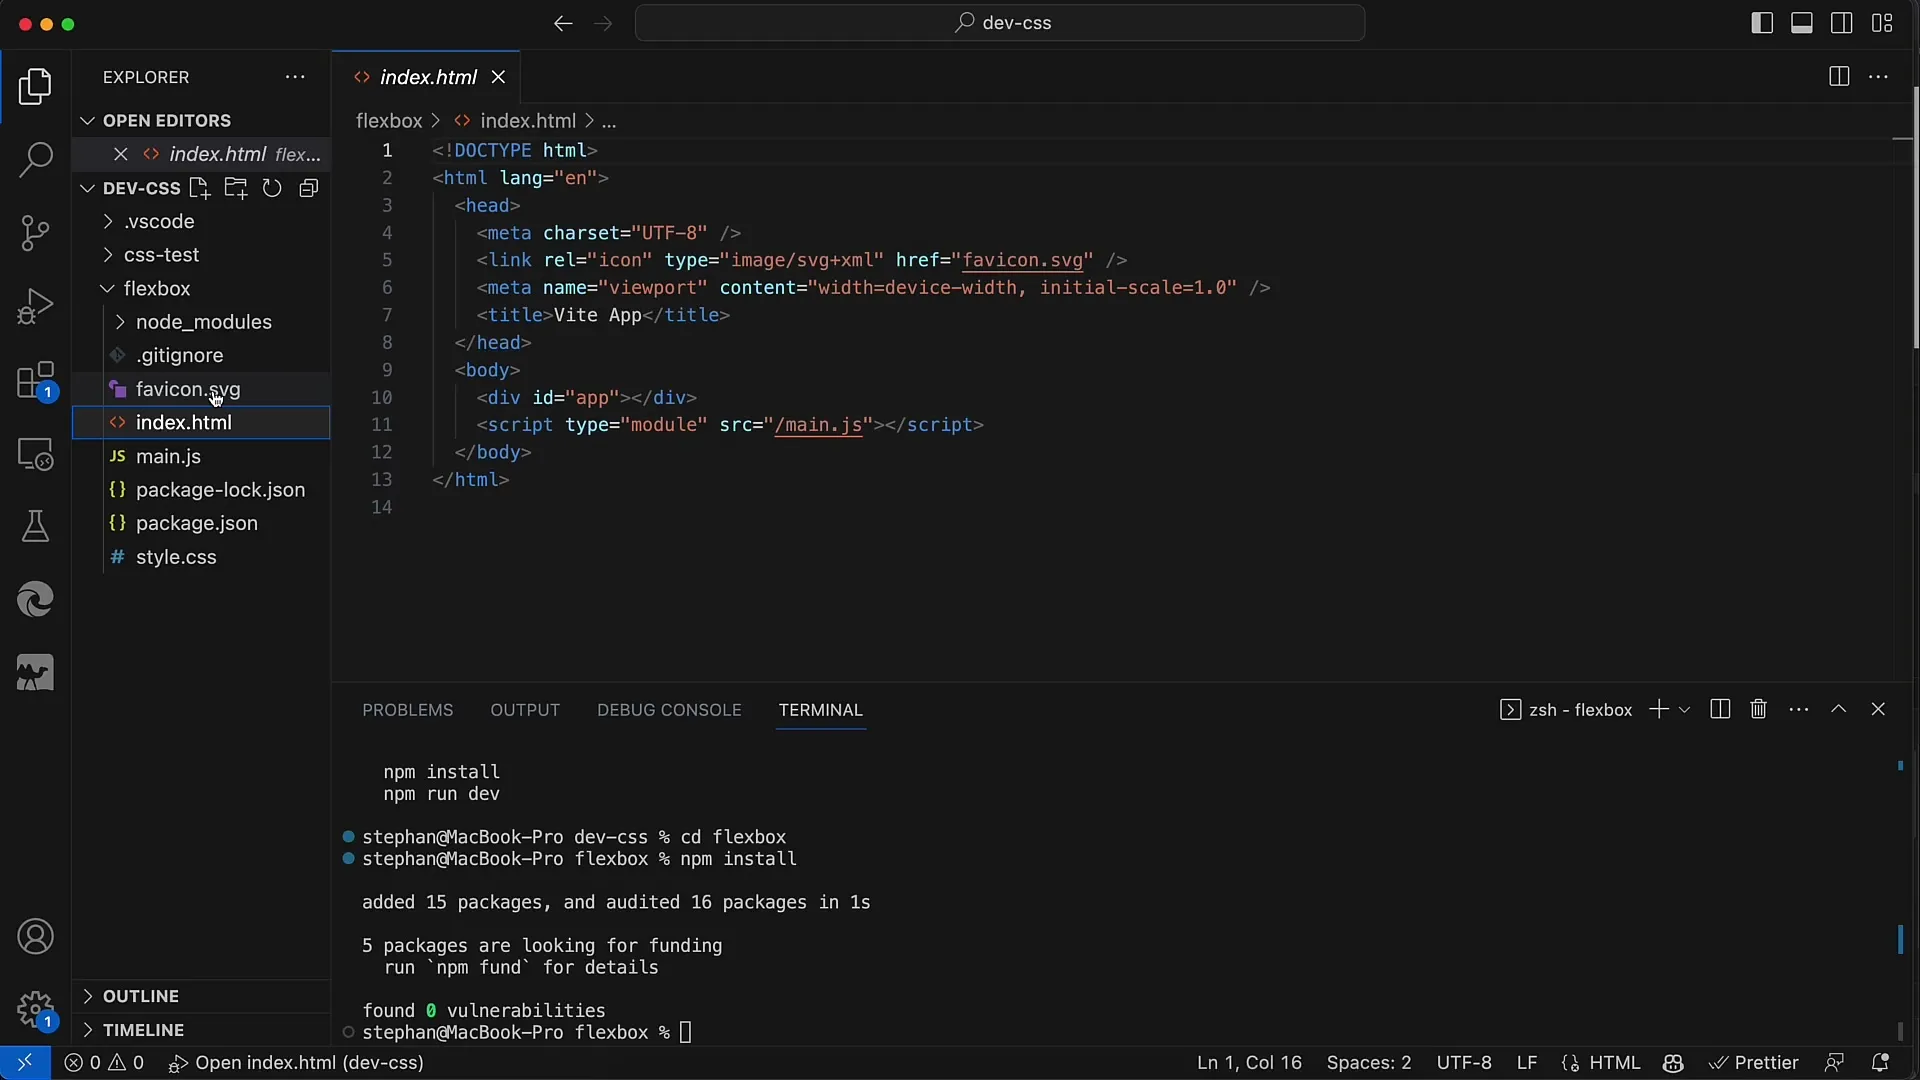Click the dev-css command center search box
Screen dimensions: 1920x1080
1000,23
